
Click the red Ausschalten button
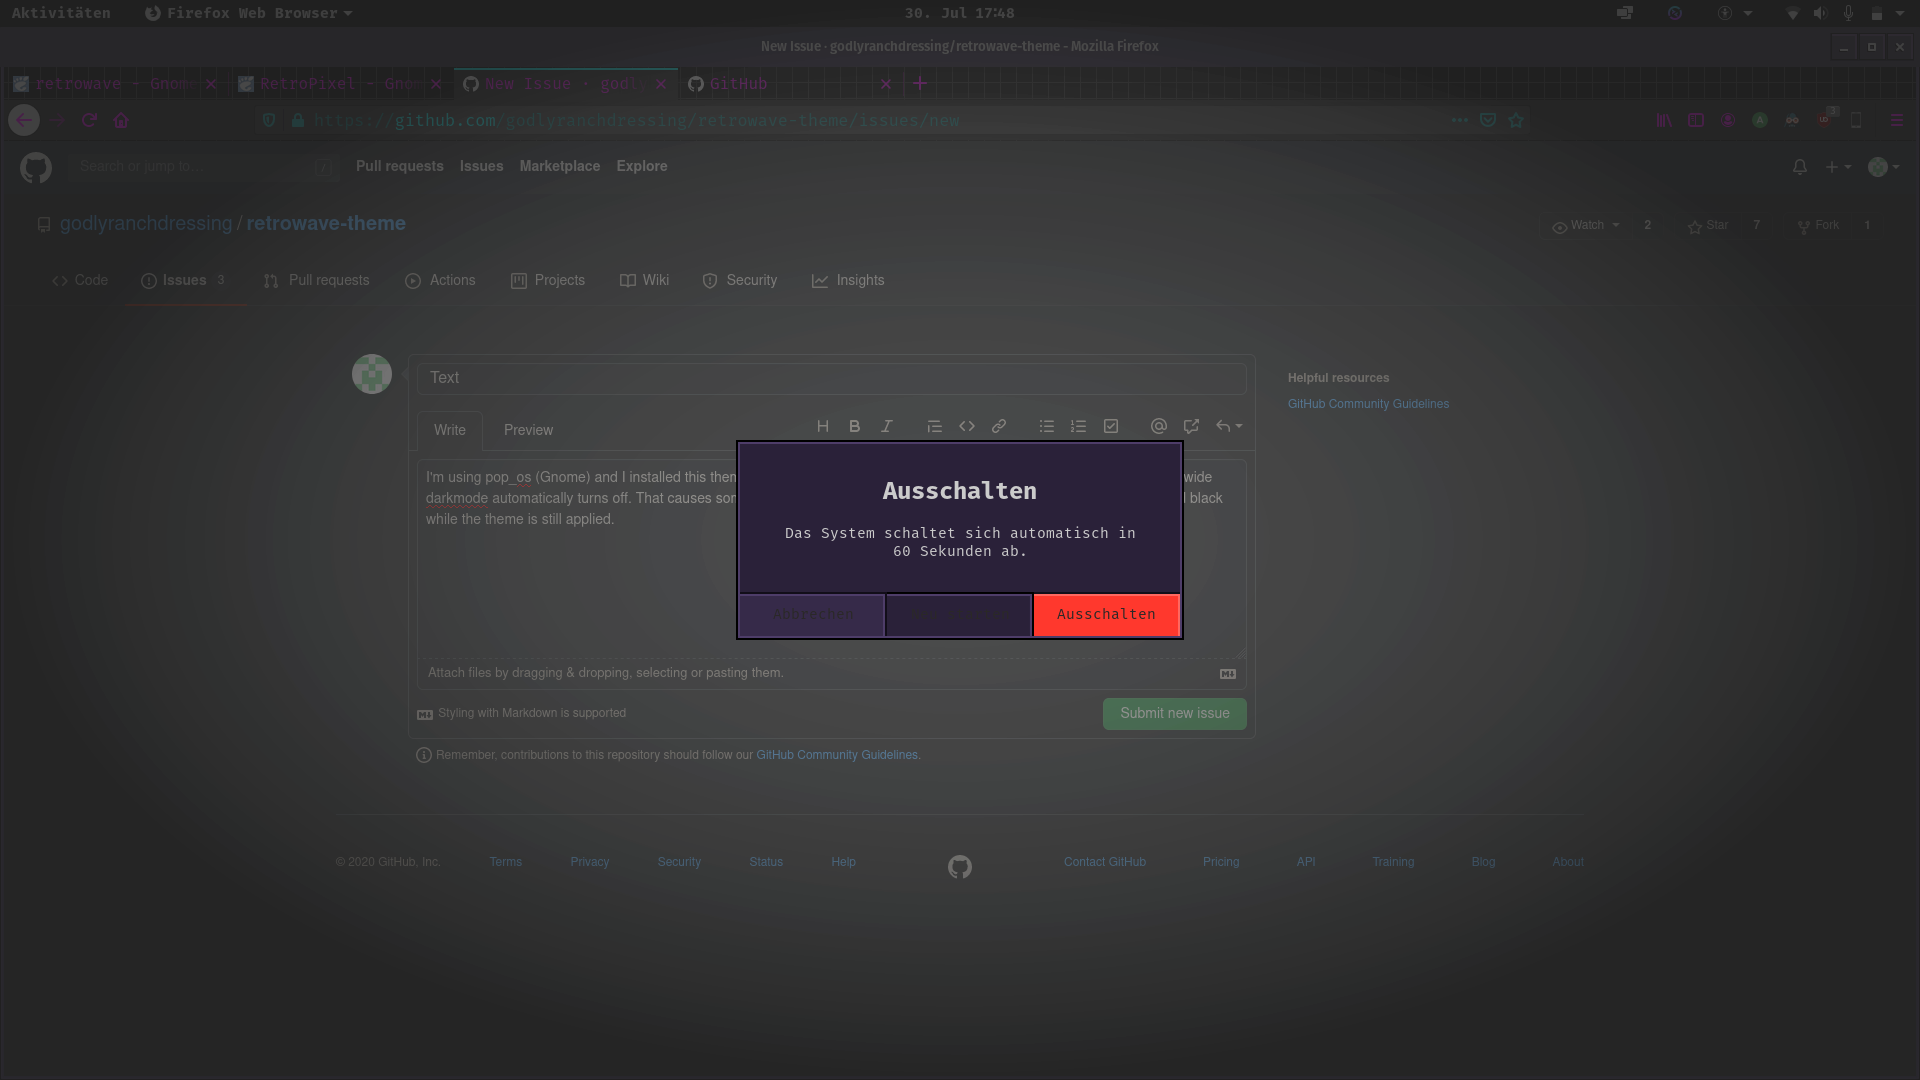(x=1106, y=615)
